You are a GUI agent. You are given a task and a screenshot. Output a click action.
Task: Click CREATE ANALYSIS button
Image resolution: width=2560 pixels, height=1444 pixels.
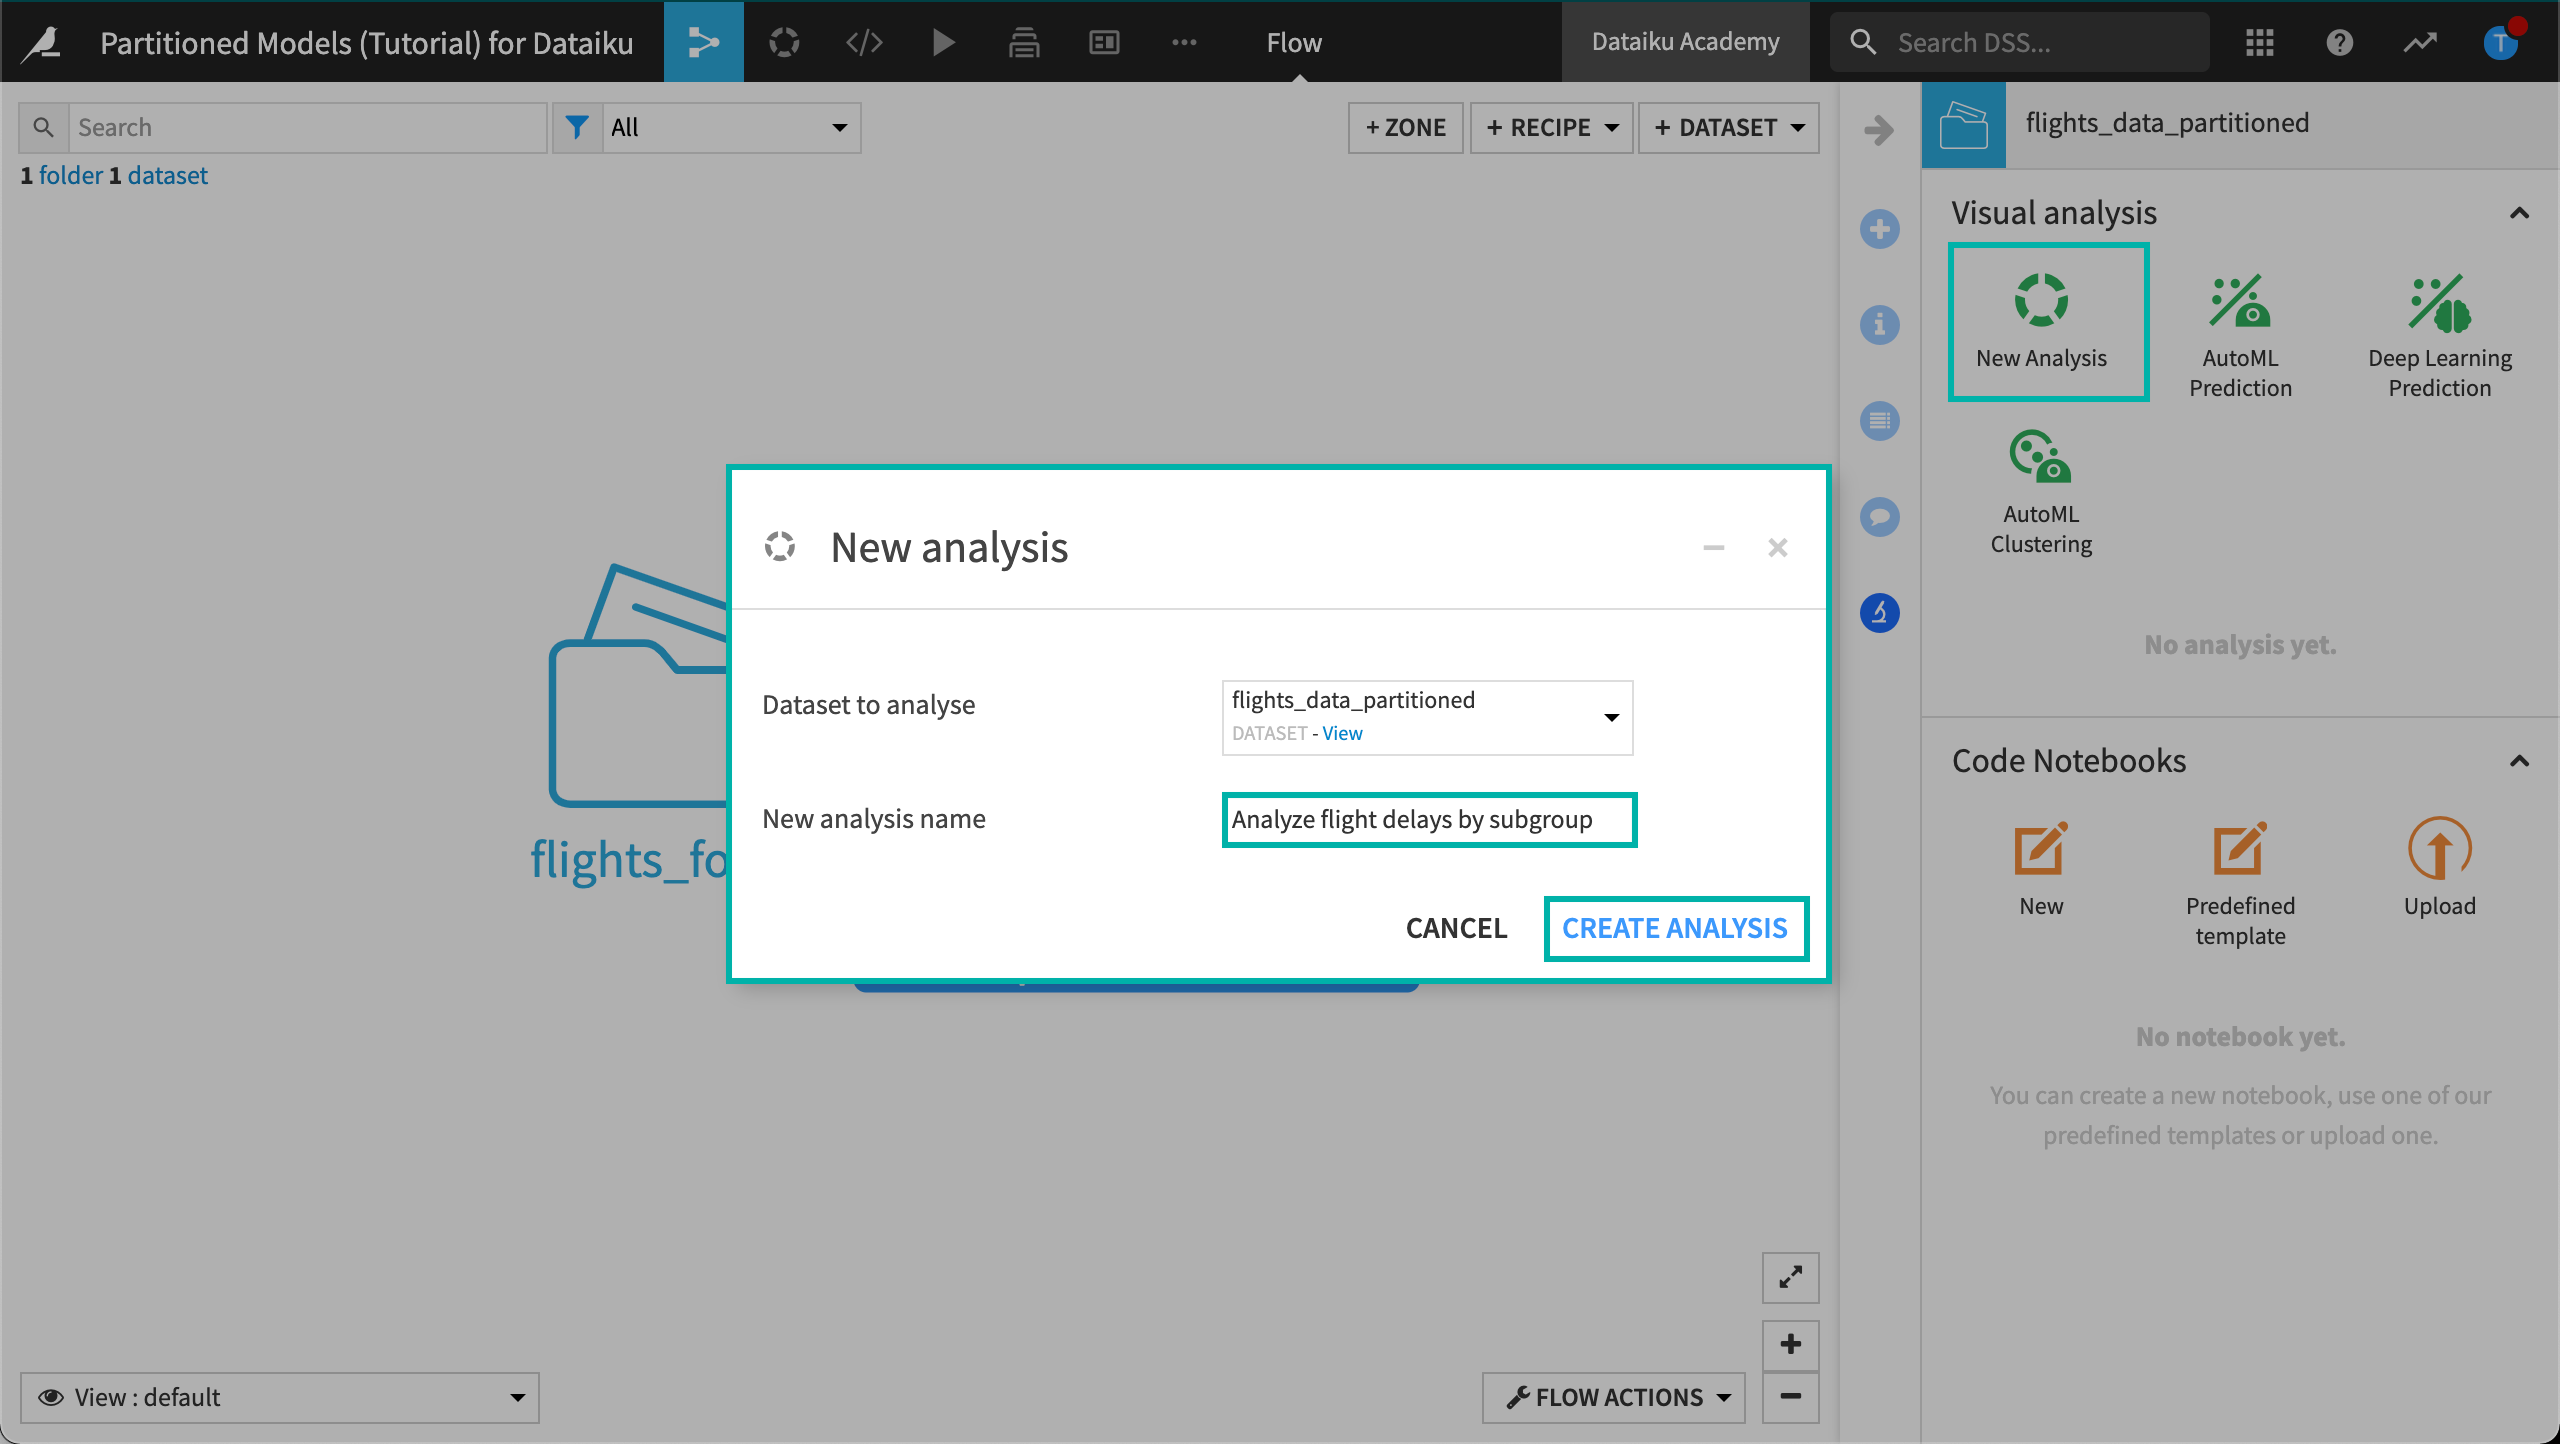click(1676, 928)
